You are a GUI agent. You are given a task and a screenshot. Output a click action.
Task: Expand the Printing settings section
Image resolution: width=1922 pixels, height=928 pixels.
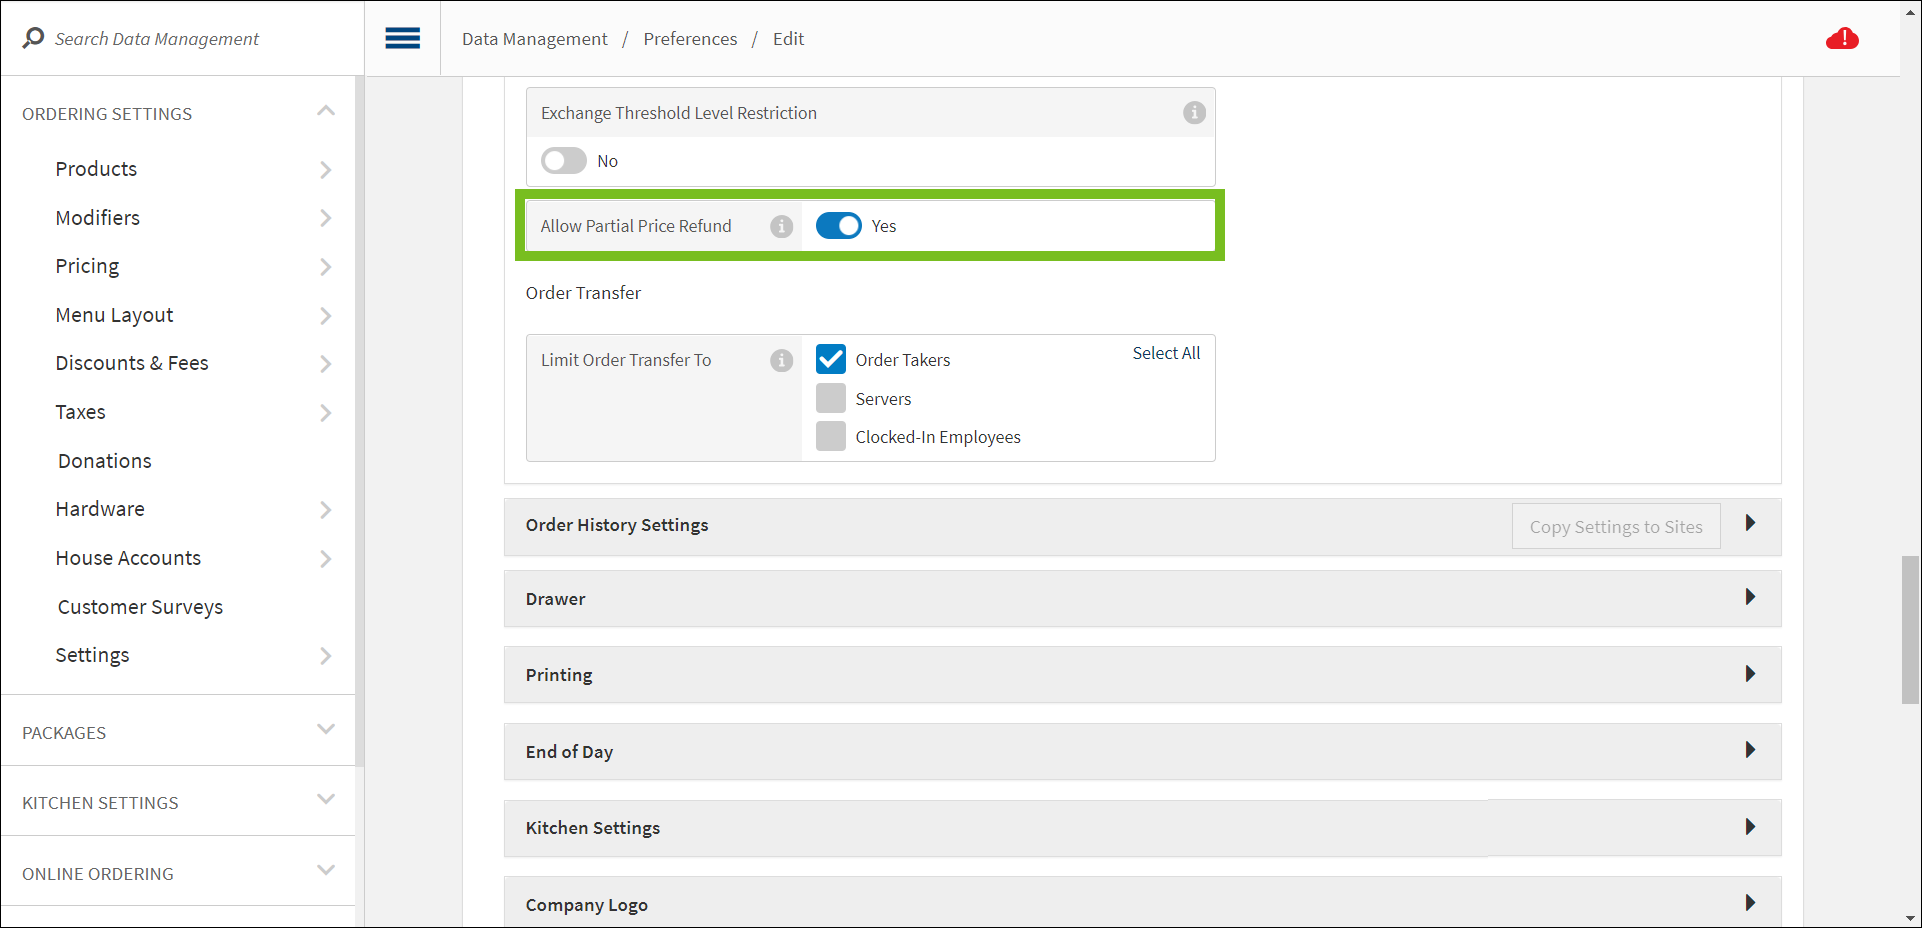coord(1750,674)
